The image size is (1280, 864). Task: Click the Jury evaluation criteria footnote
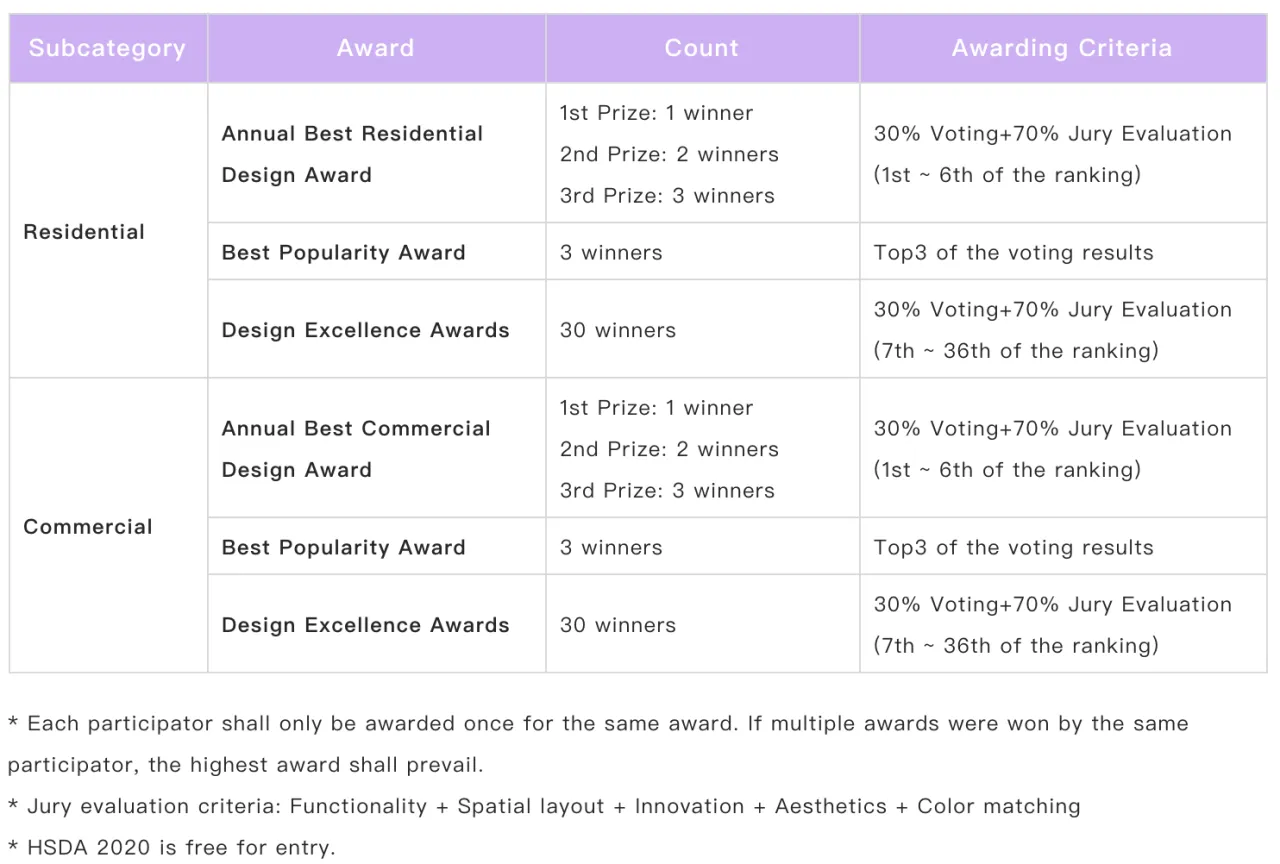click(x=544, y=806)
